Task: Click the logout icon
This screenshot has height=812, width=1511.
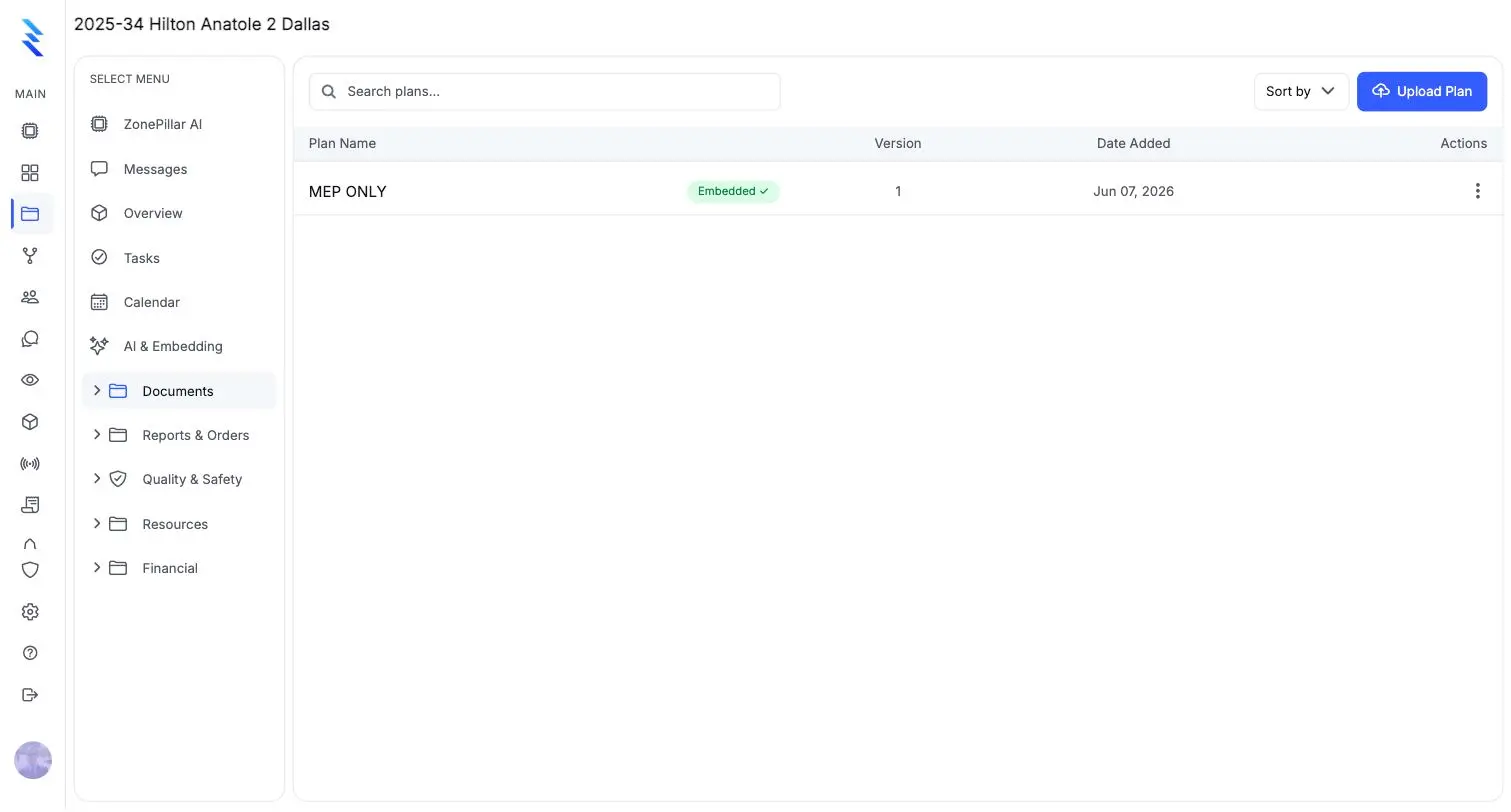Action: click(30, 695)
